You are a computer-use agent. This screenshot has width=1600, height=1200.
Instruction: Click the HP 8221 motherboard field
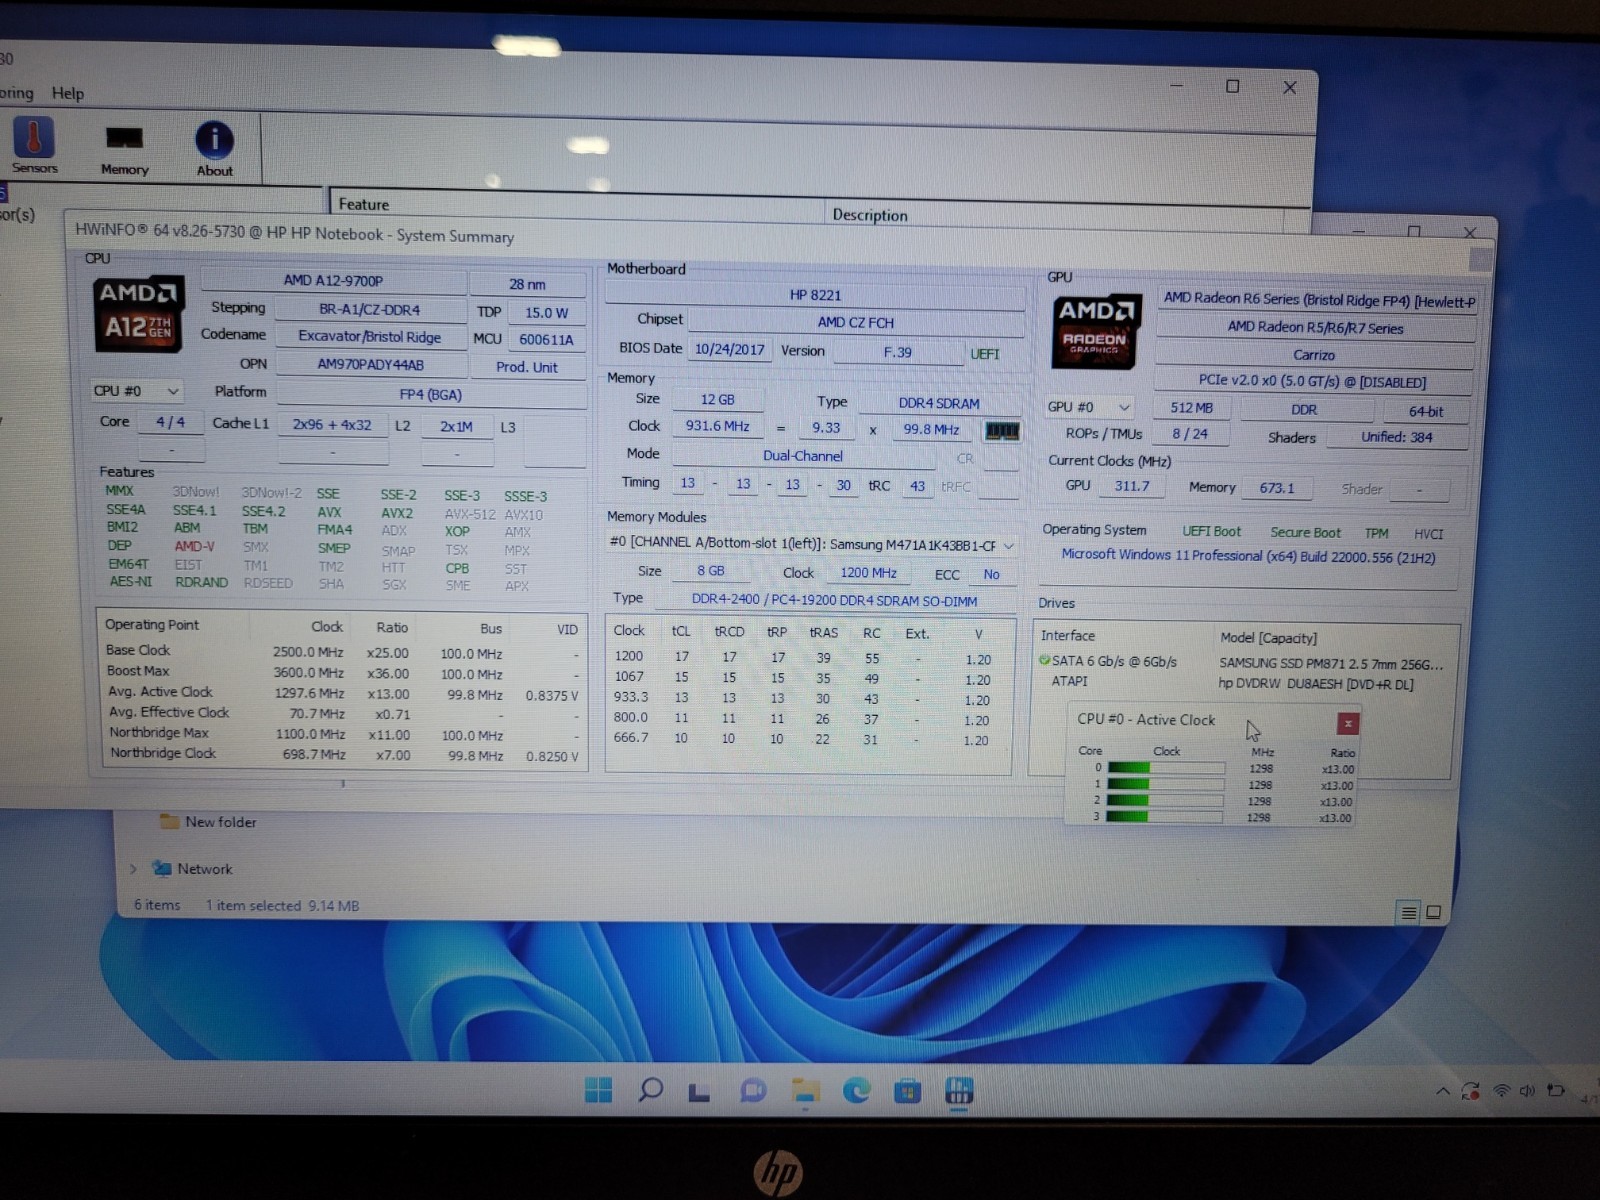click(x=815, y=295)
